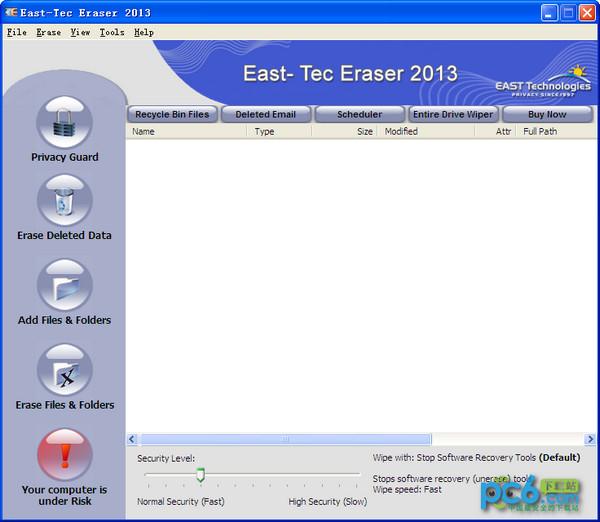The height and width of the screenshot is (522, 600).
Task: Open the Erase menu
Action: coord(49,32)
